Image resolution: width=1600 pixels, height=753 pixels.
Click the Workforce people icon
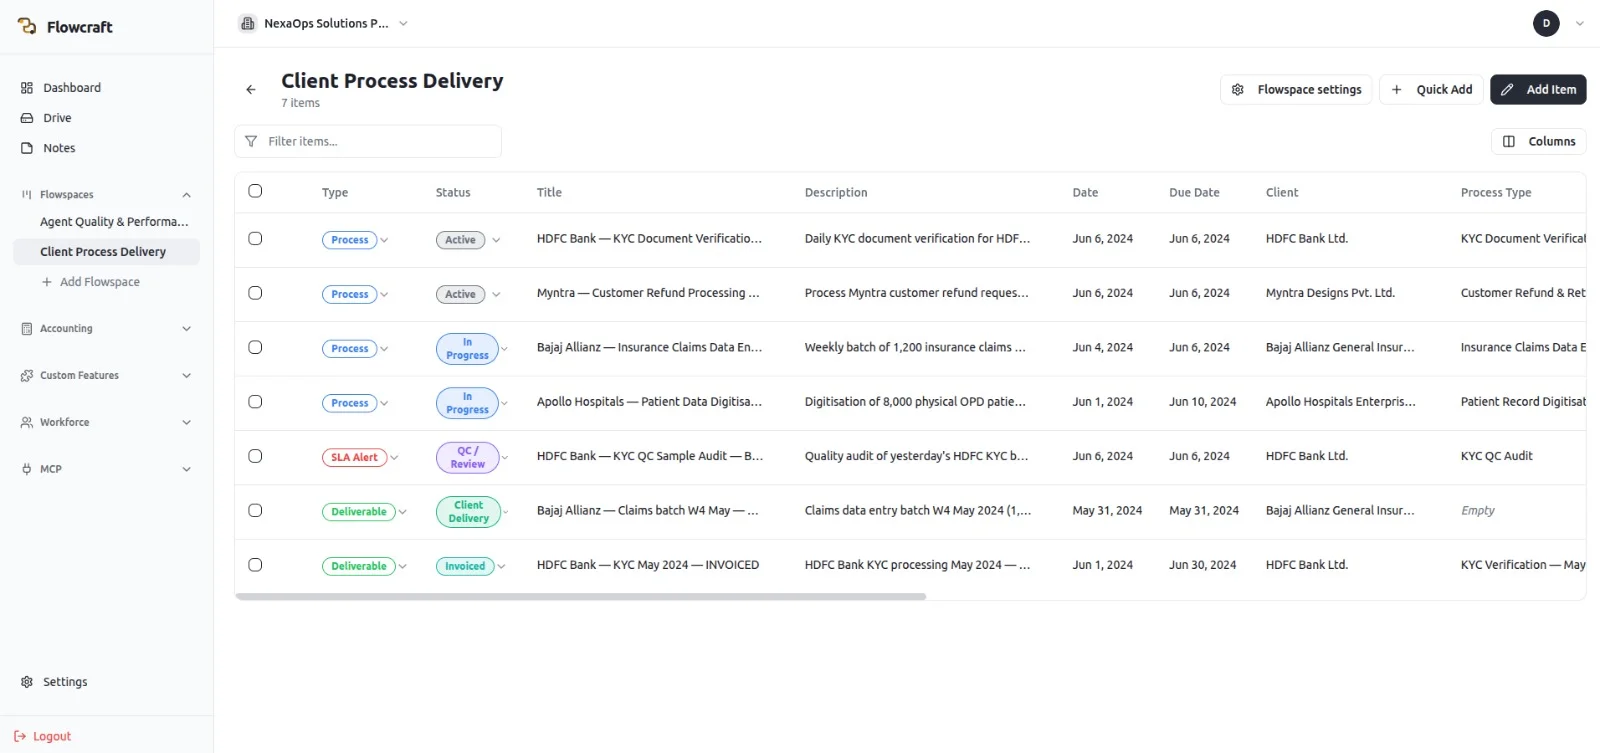tap(27, 423)
